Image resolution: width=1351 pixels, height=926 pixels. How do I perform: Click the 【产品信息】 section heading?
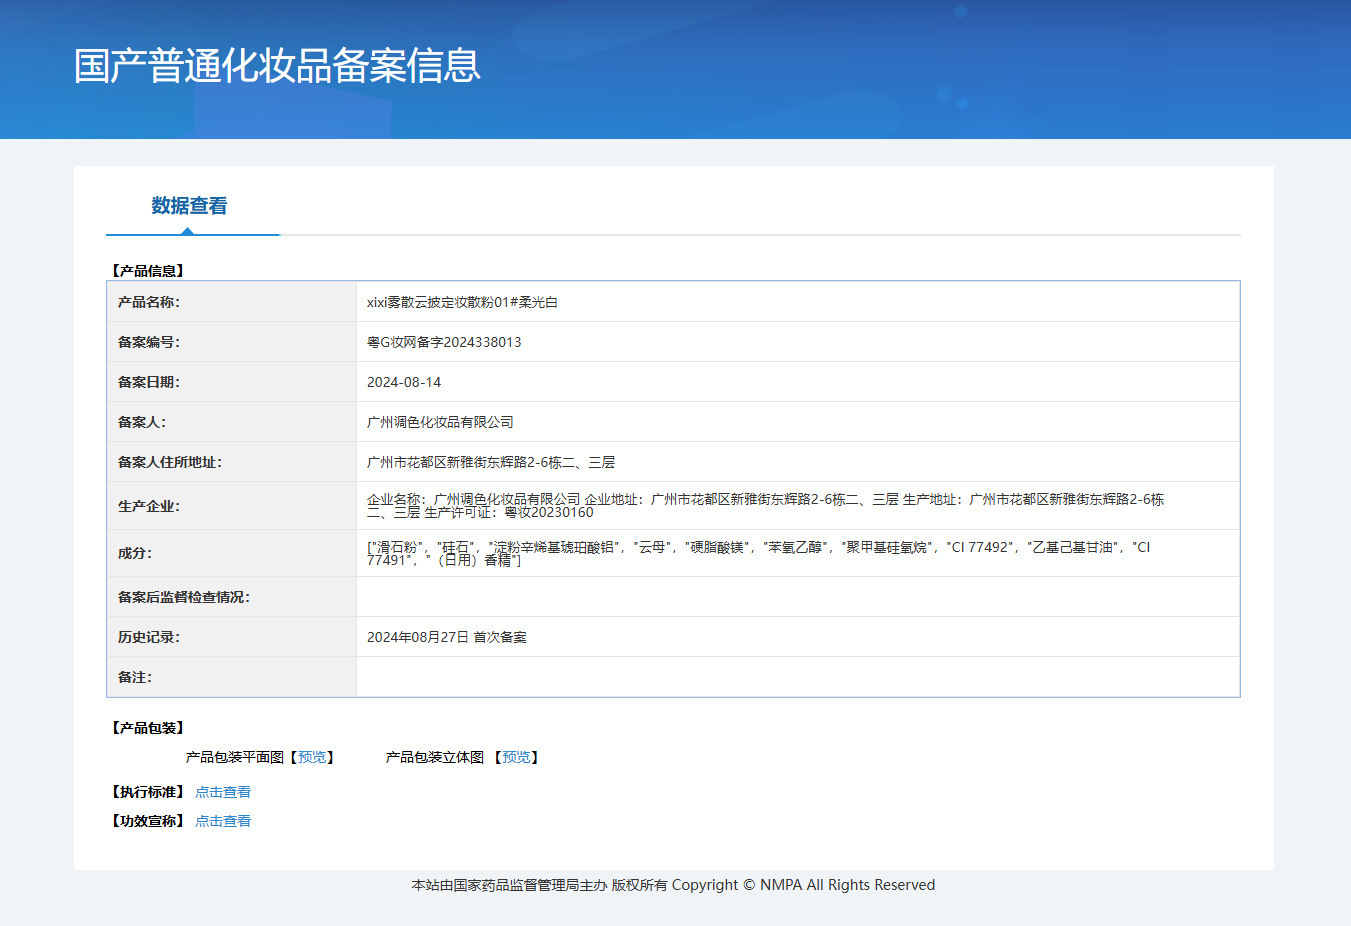pyautogui.click(x=148, y=271)
